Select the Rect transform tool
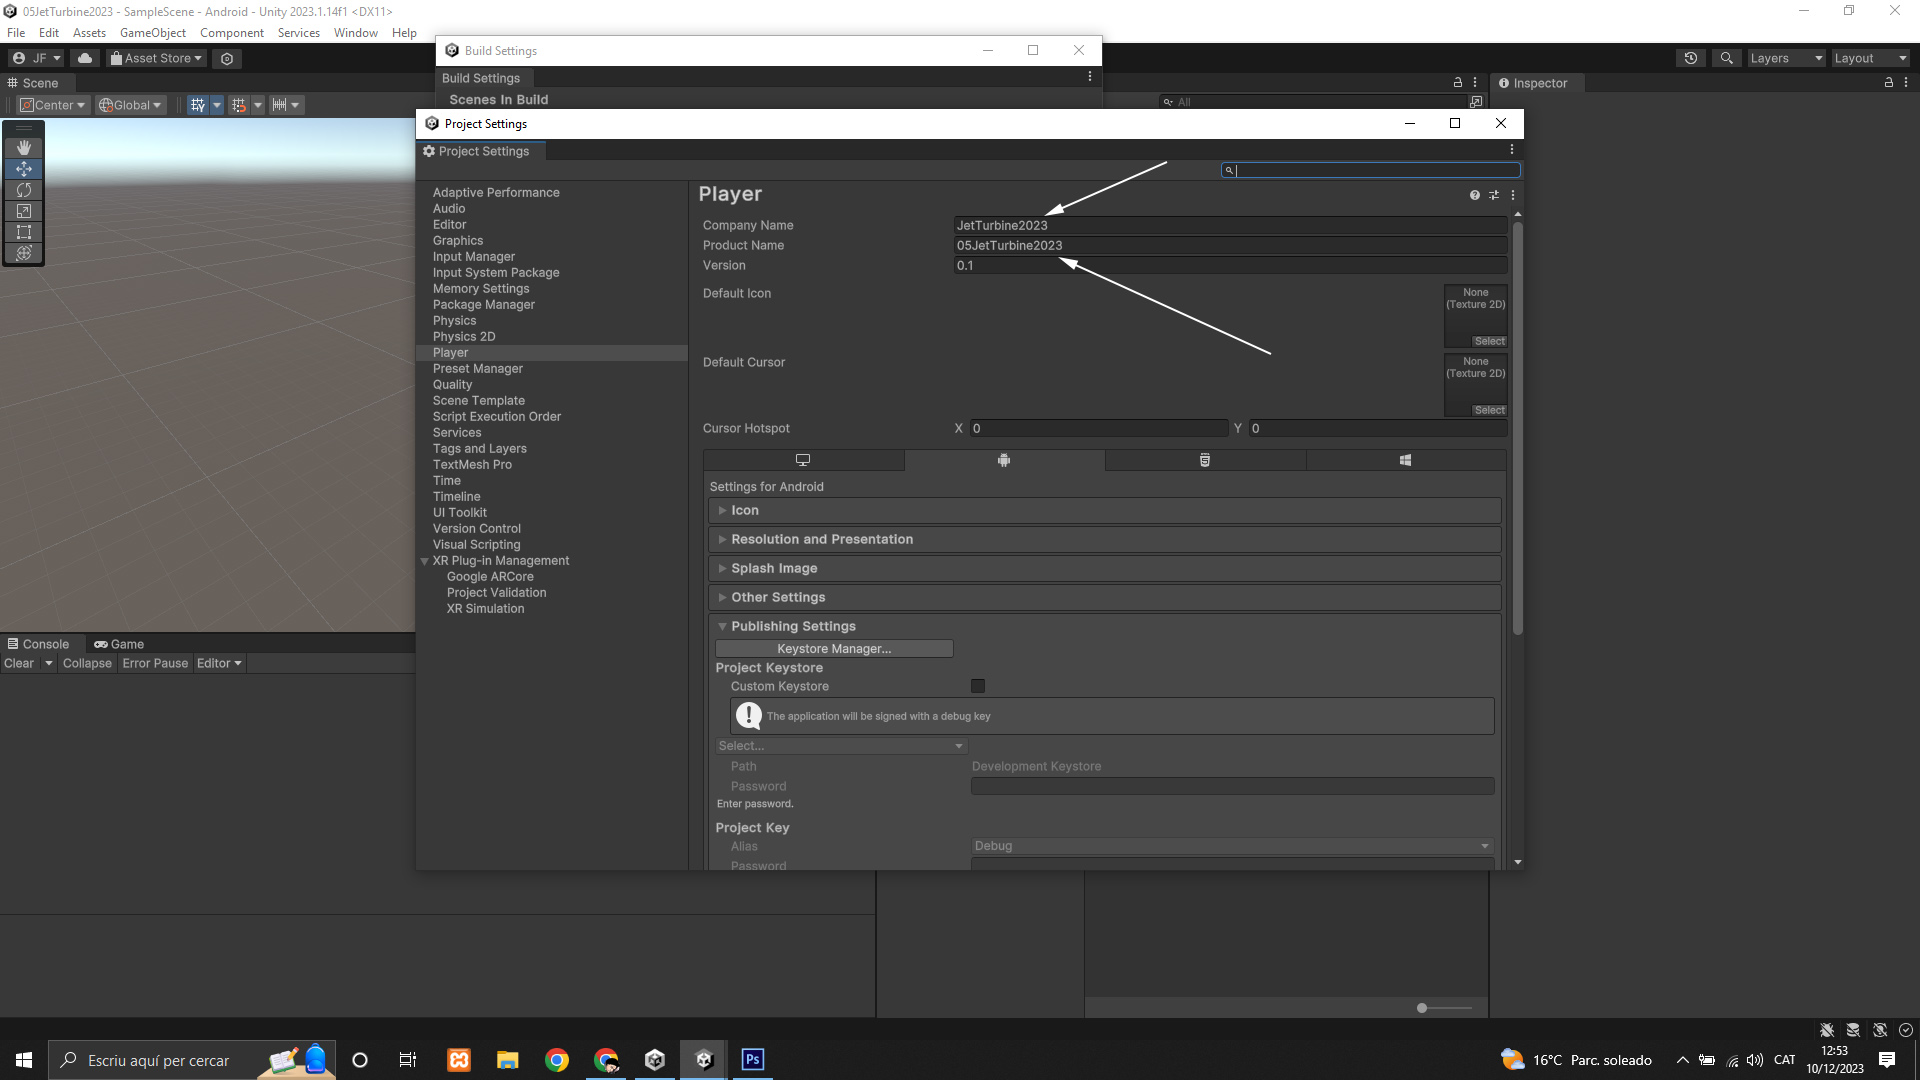The width and height of the screenshot is (1920, 1080). [24, 232]
